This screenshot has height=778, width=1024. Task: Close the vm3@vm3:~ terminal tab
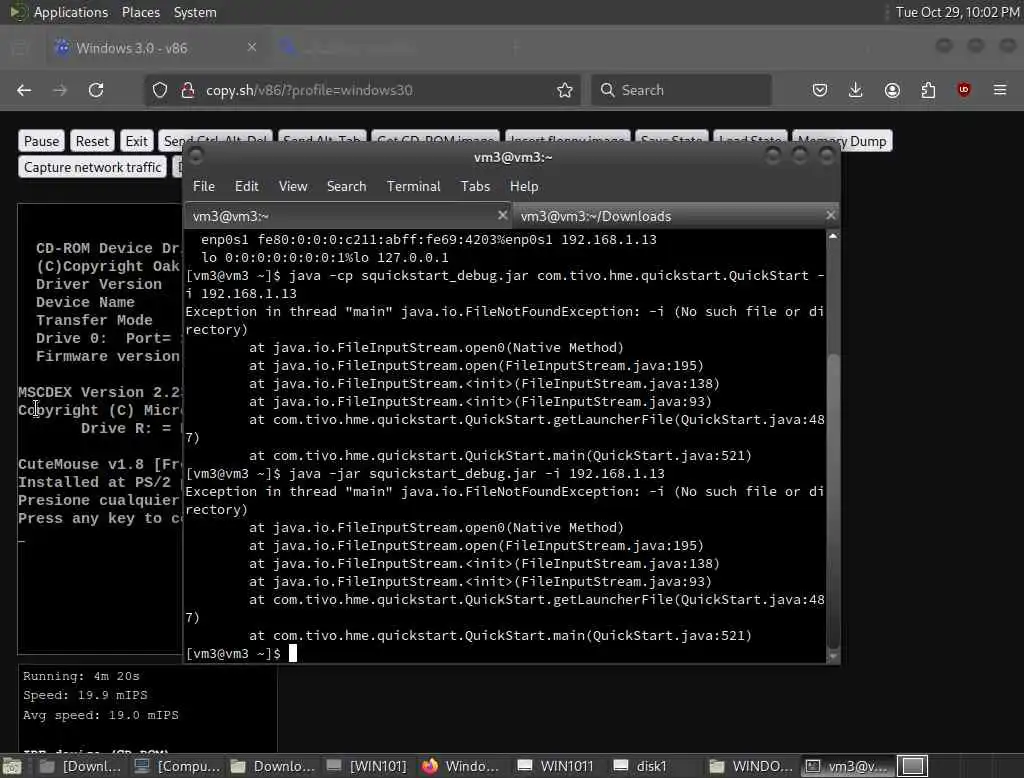pyautogui.click(x=502, y=215)
